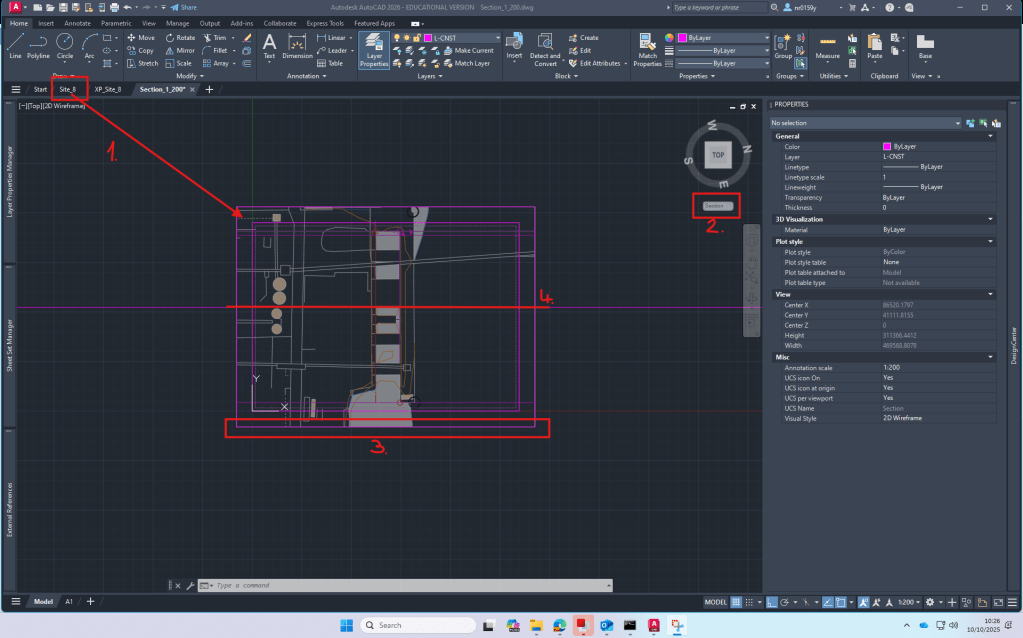Select the Mirror modify tool
This screenshot has height=638, width=1023.
(x=180, y=50)
